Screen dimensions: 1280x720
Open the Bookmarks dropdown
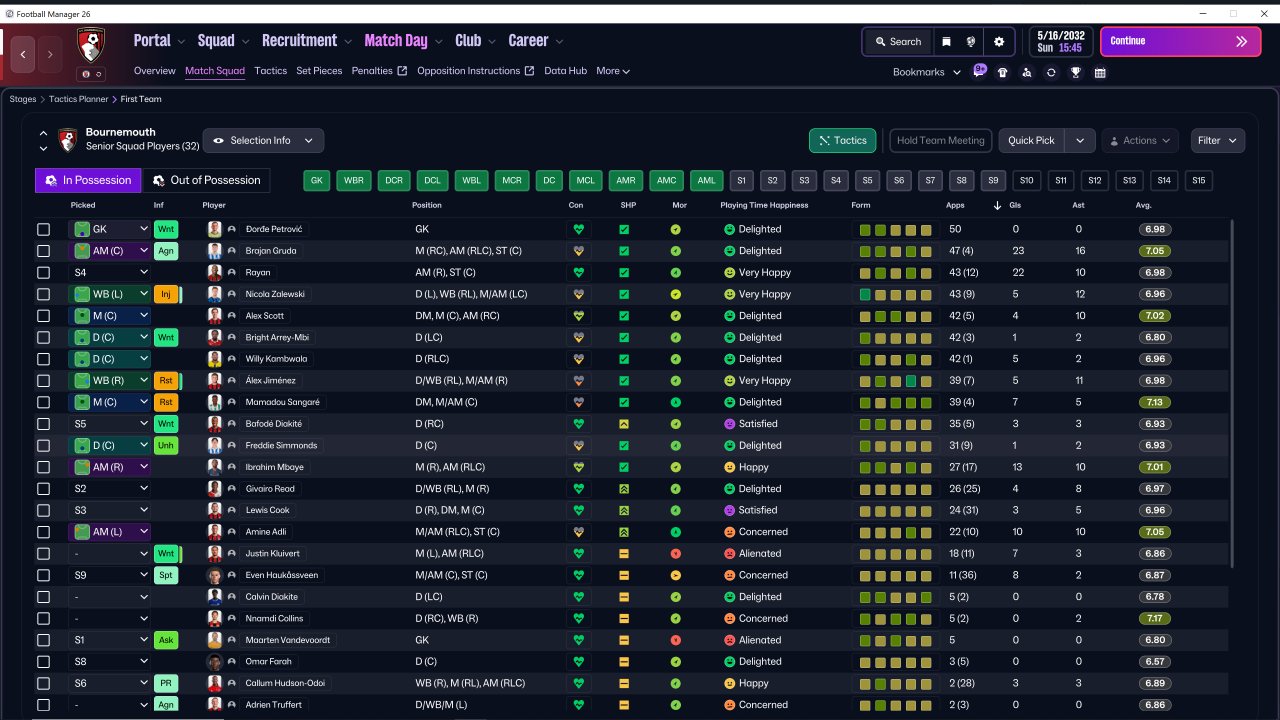927,72
